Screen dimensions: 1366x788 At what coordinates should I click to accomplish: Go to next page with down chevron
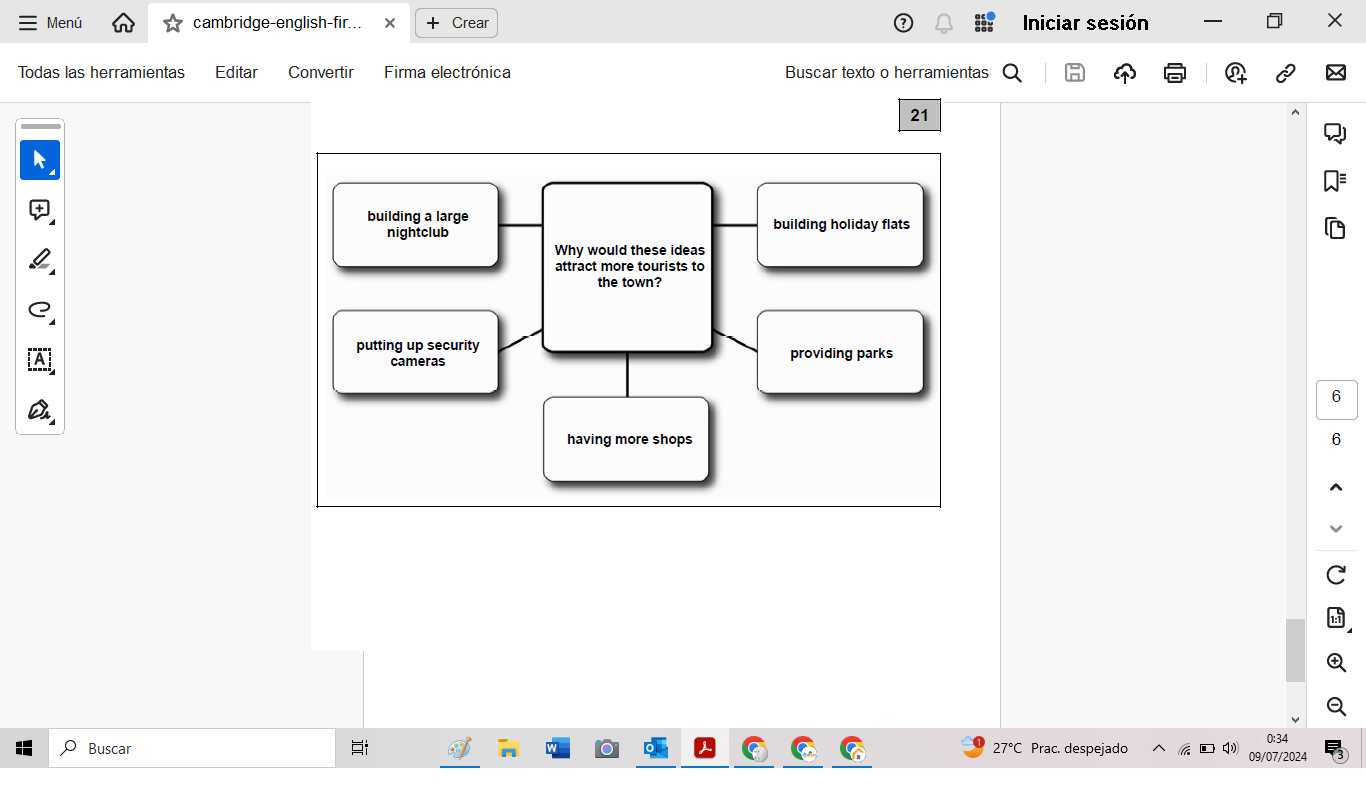pos(1336,528)
